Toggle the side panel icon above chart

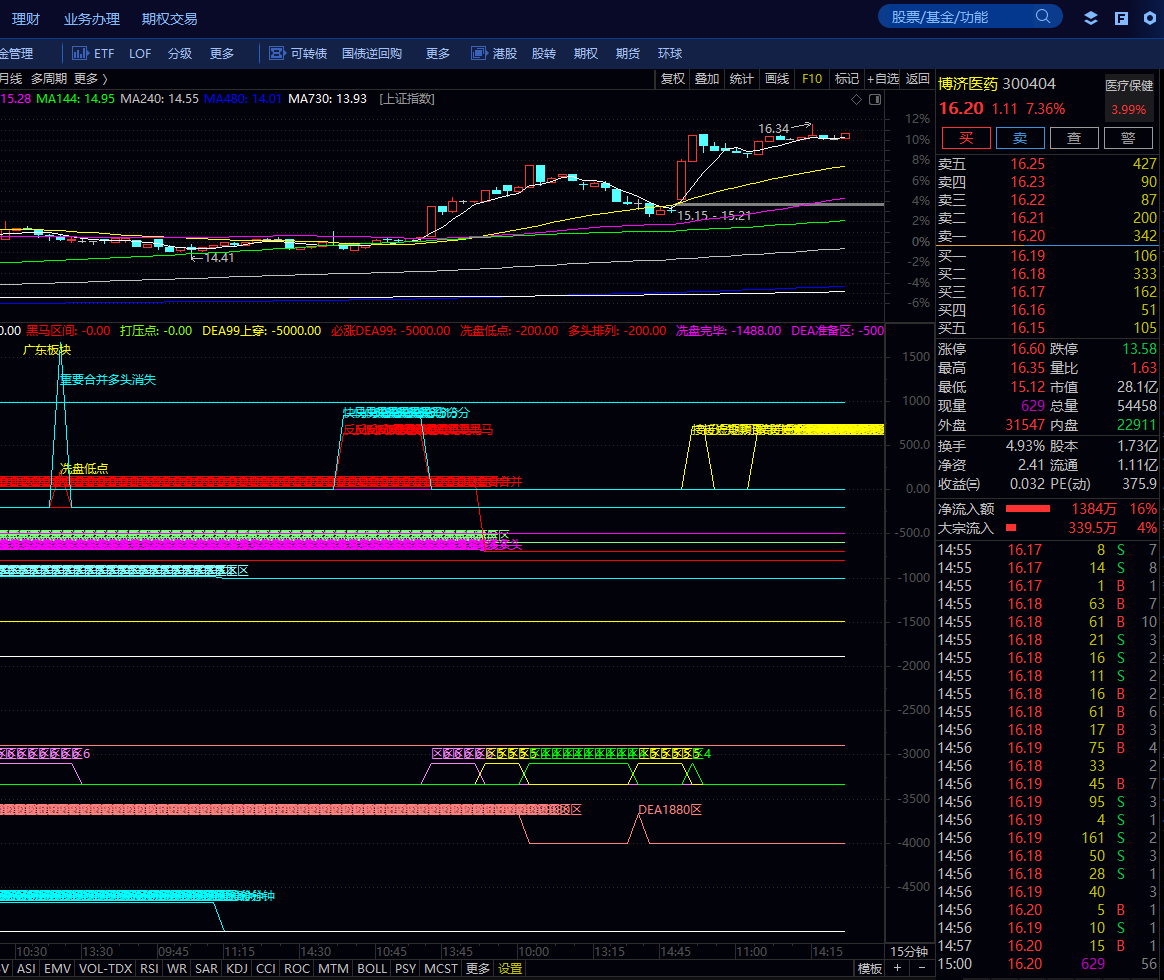click(x=875, y=99)
